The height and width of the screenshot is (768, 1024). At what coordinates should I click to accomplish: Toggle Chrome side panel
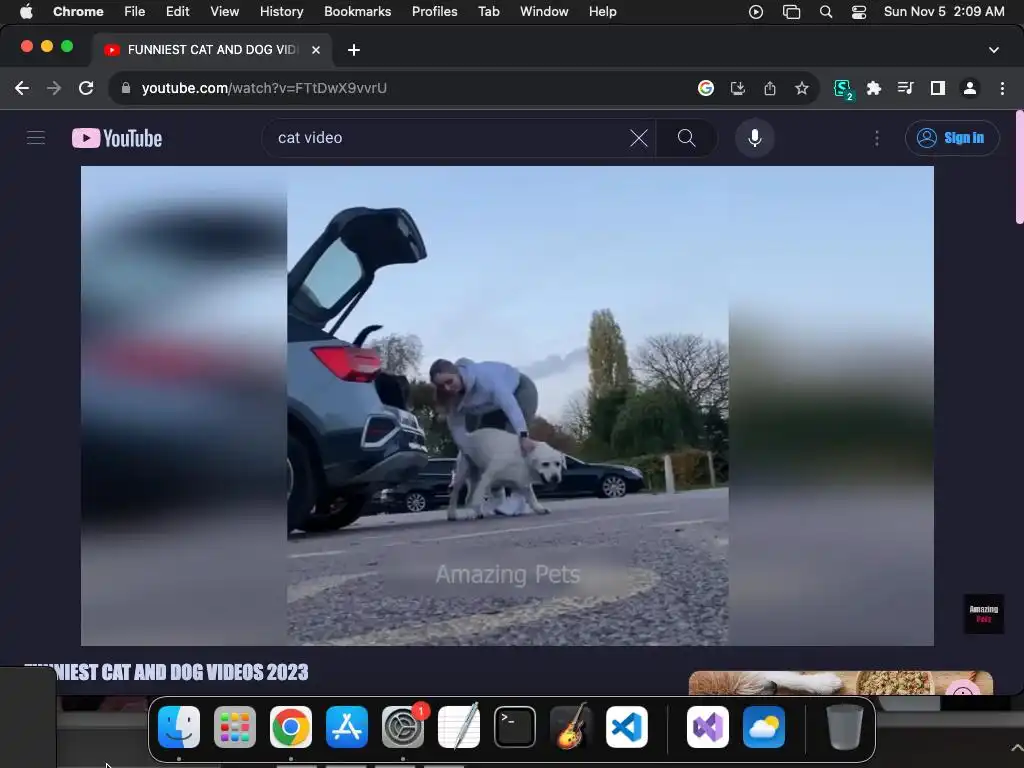[938, 88]
